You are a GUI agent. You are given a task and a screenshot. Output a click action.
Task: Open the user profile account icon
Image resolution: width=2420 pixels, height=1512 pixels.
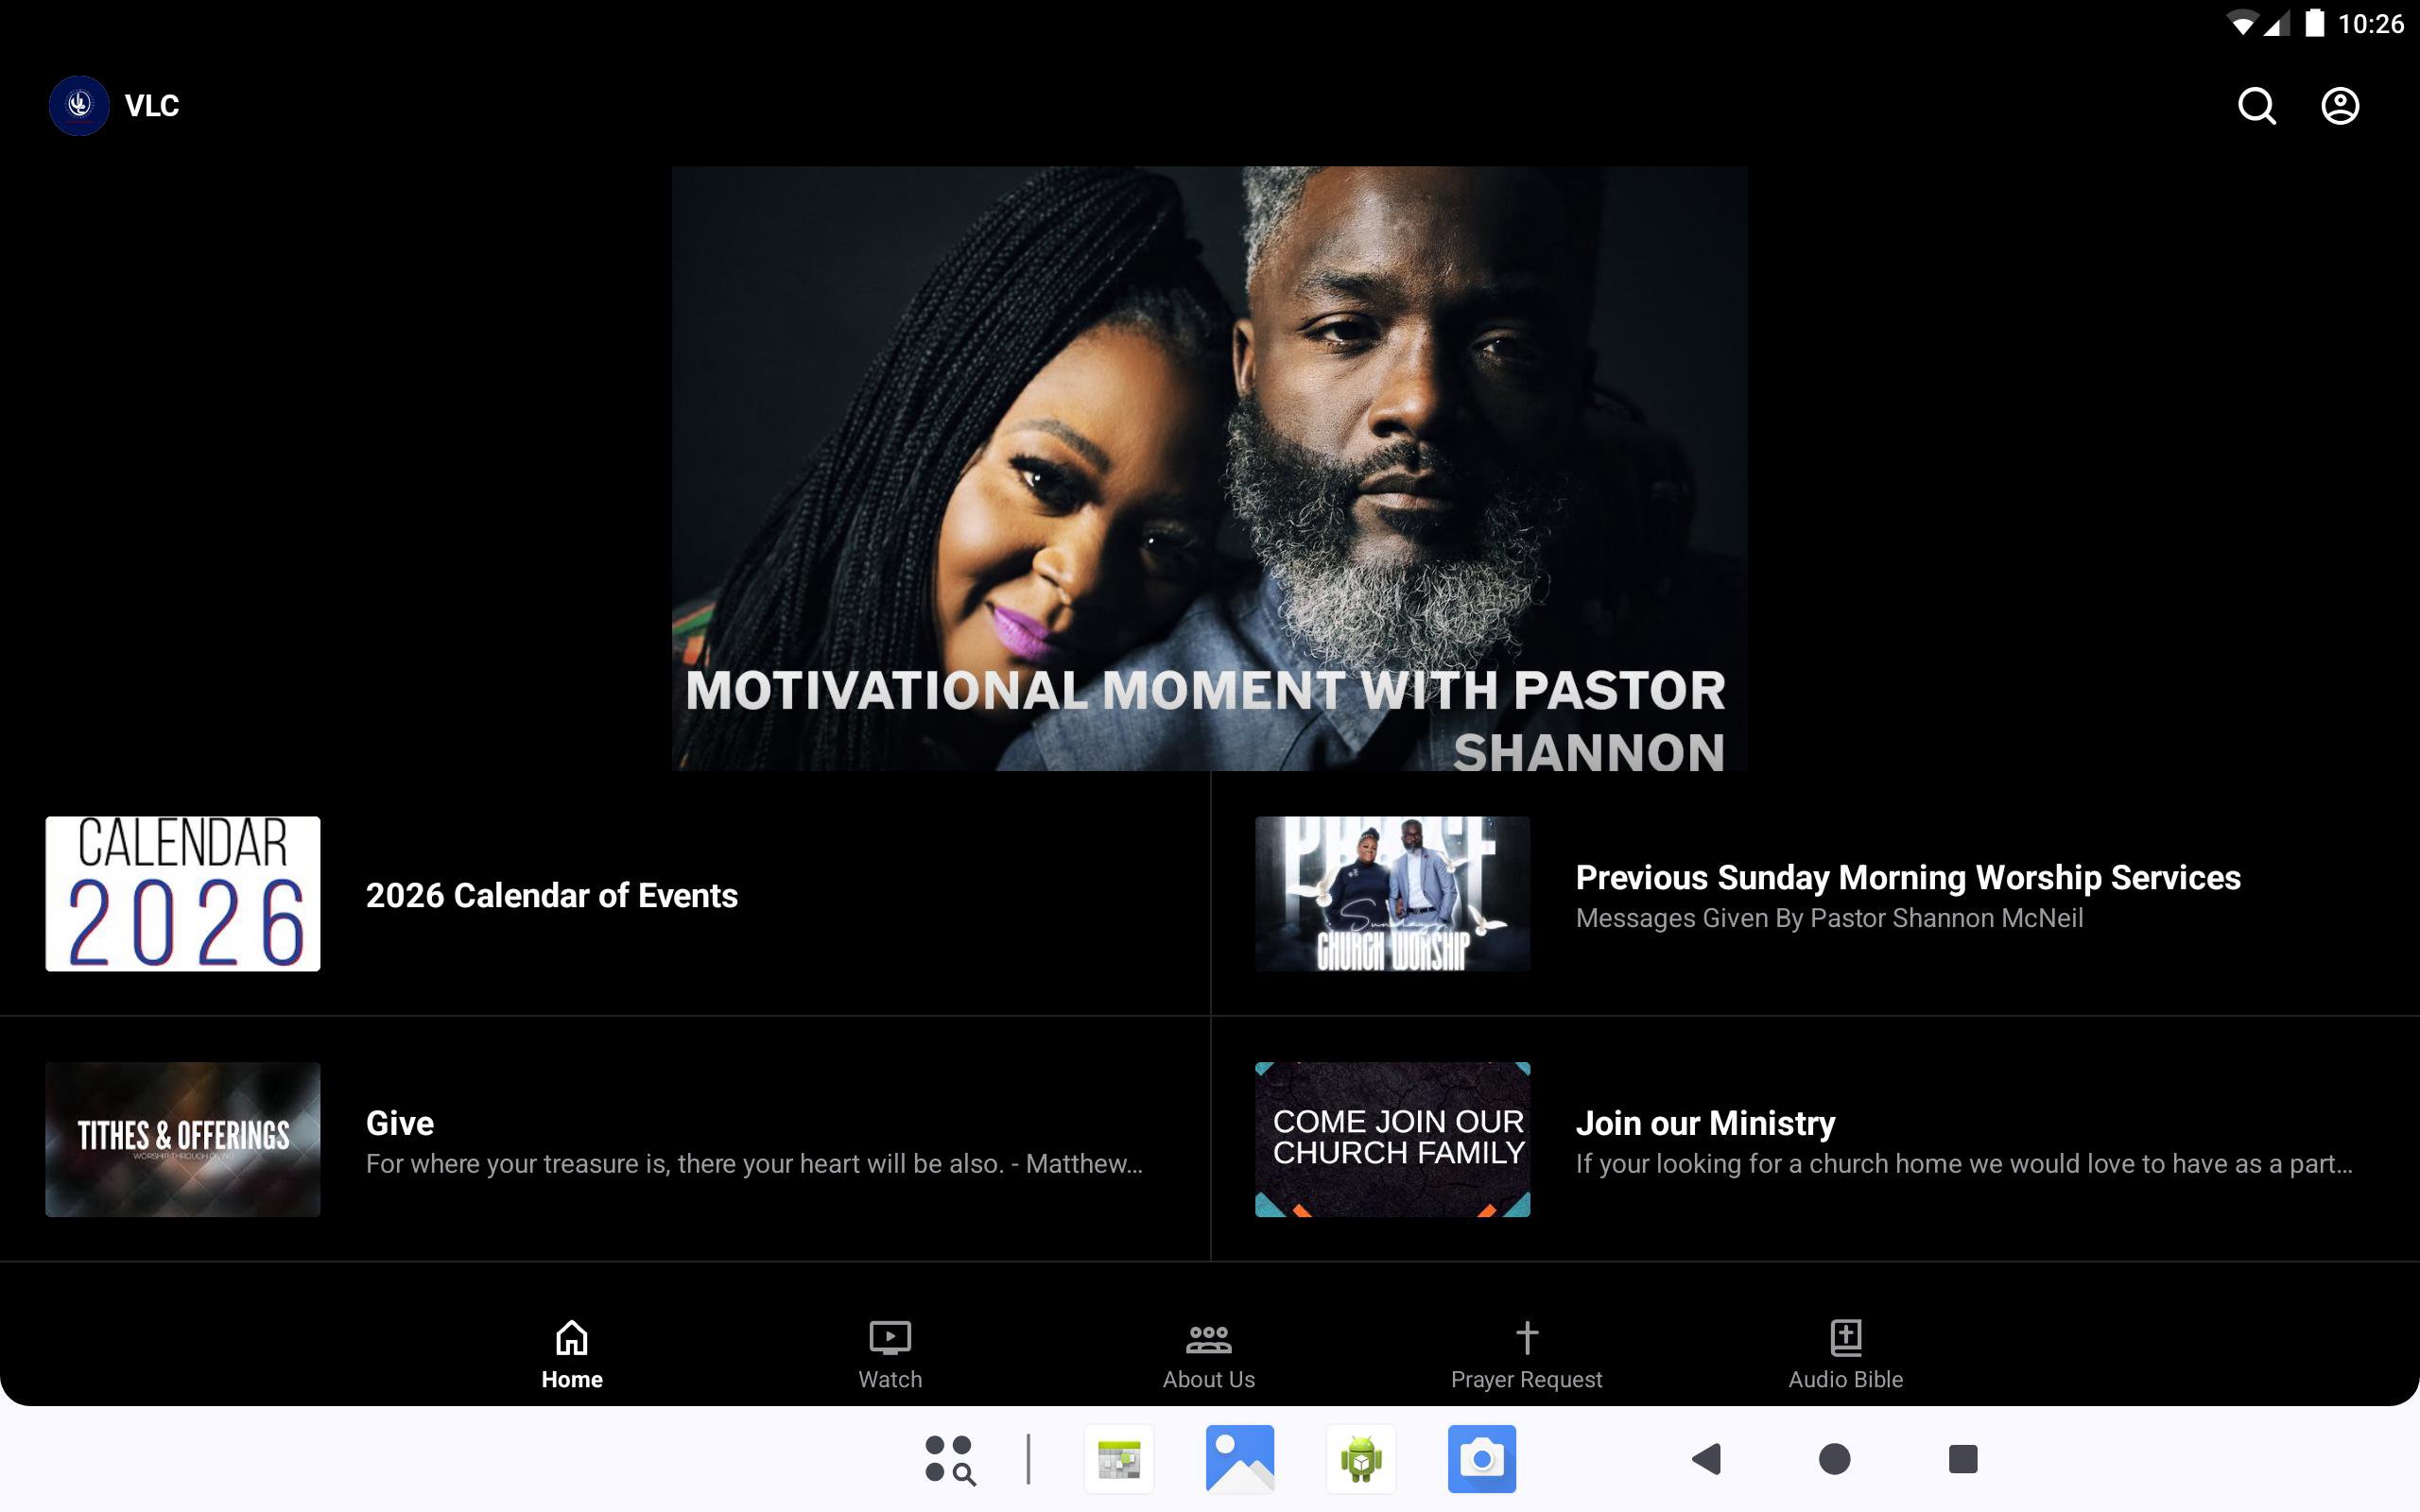tap(2339, 106)
